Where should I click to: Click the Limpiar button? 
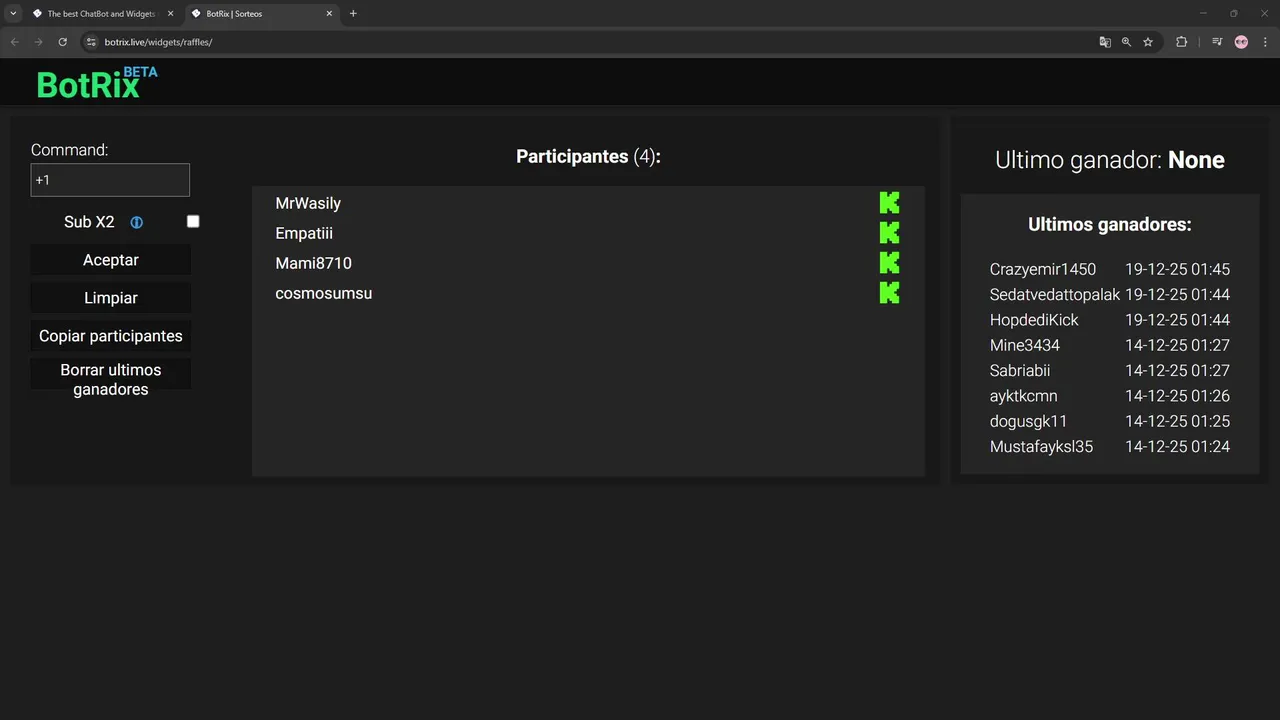coord(111,298)
